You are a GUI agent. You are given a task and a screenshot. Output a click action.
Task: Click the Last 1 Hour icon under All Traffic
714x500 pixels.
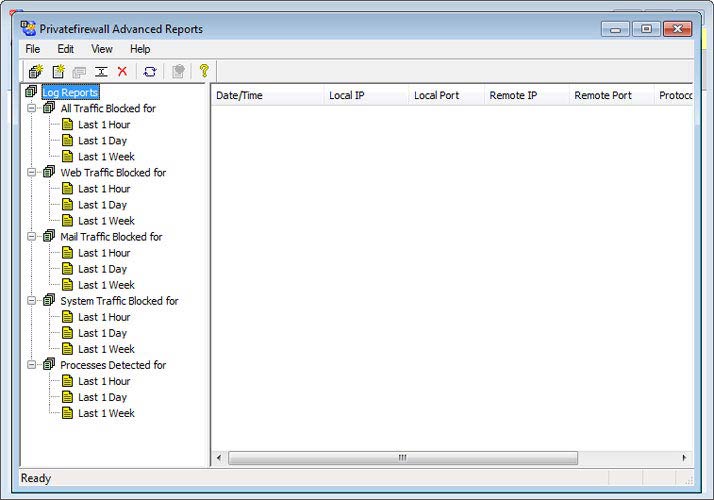(x=67, y=124)
